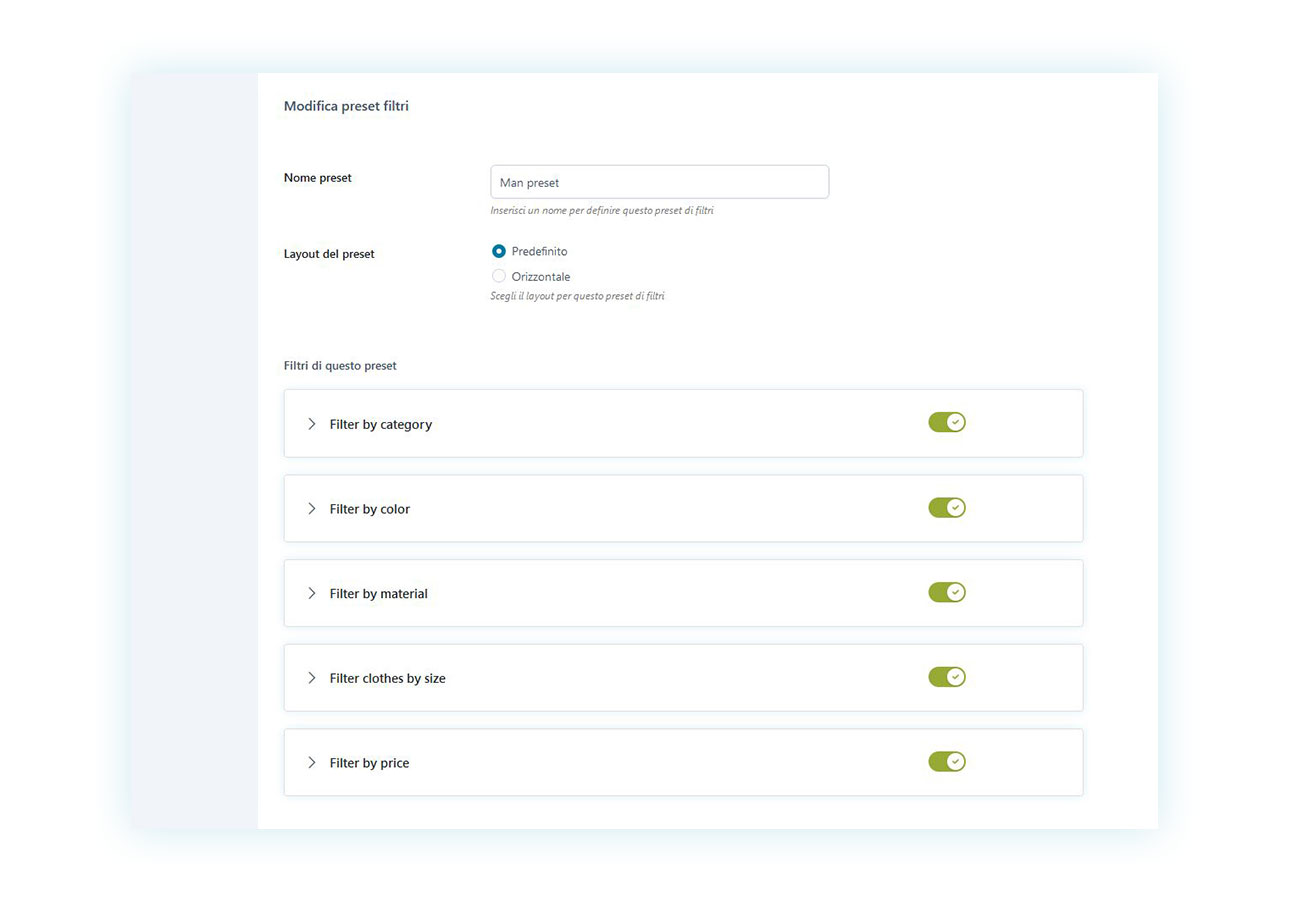Click the "Filter by material" title text
Screen dimensions: 1300x897
379,593
